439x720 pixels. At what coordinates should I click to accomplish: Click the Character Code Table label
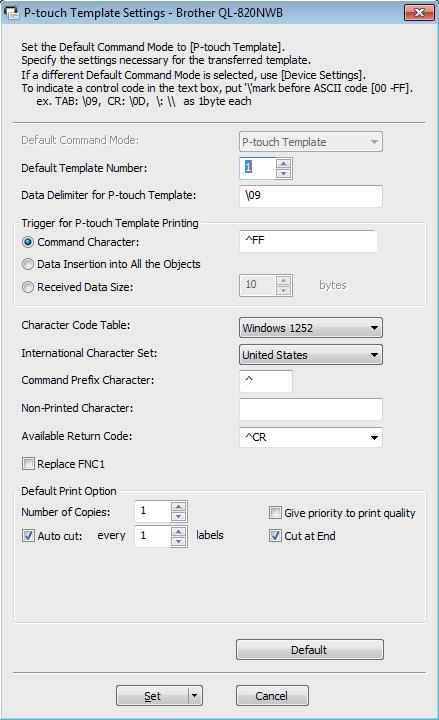click(75, 325)
